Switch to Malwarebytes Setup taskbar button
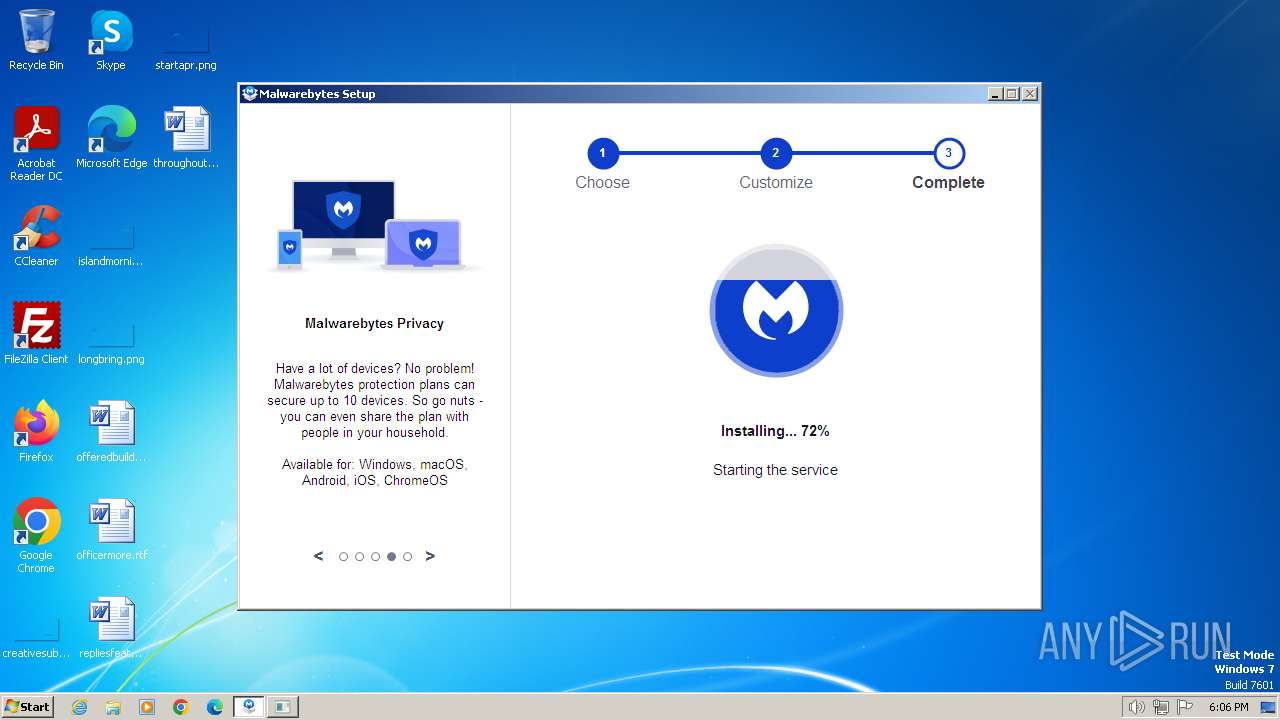This screenshot has width=1280, height=720. click(x=249, y=707)
